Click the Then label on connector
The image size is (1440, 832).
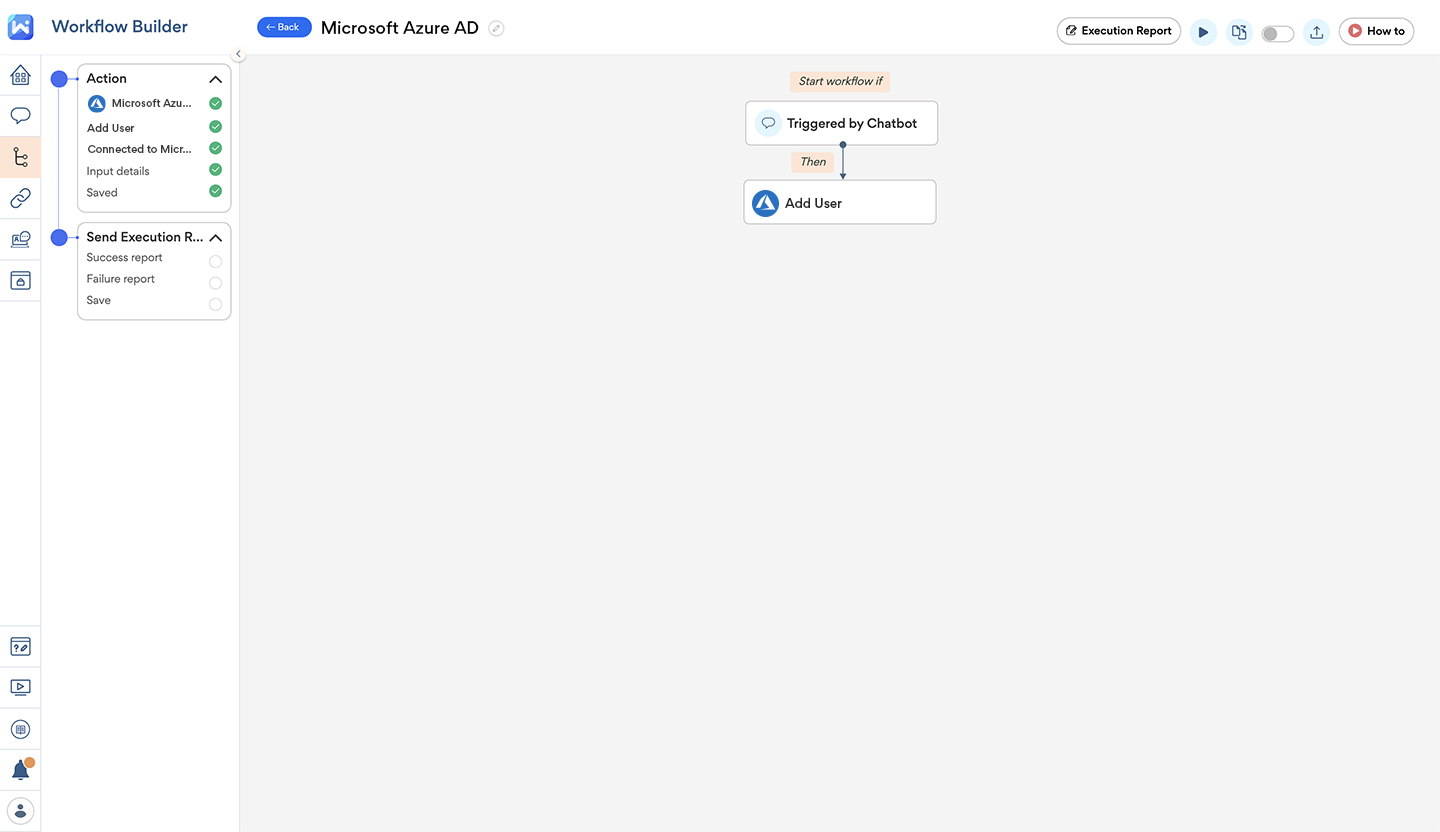(x=813, y=162)
